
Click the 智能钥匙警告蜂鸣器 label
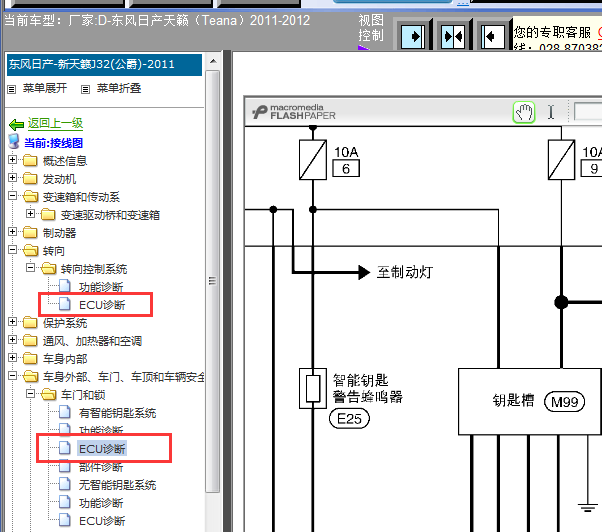pyautogui.click(x=368, y=388)
